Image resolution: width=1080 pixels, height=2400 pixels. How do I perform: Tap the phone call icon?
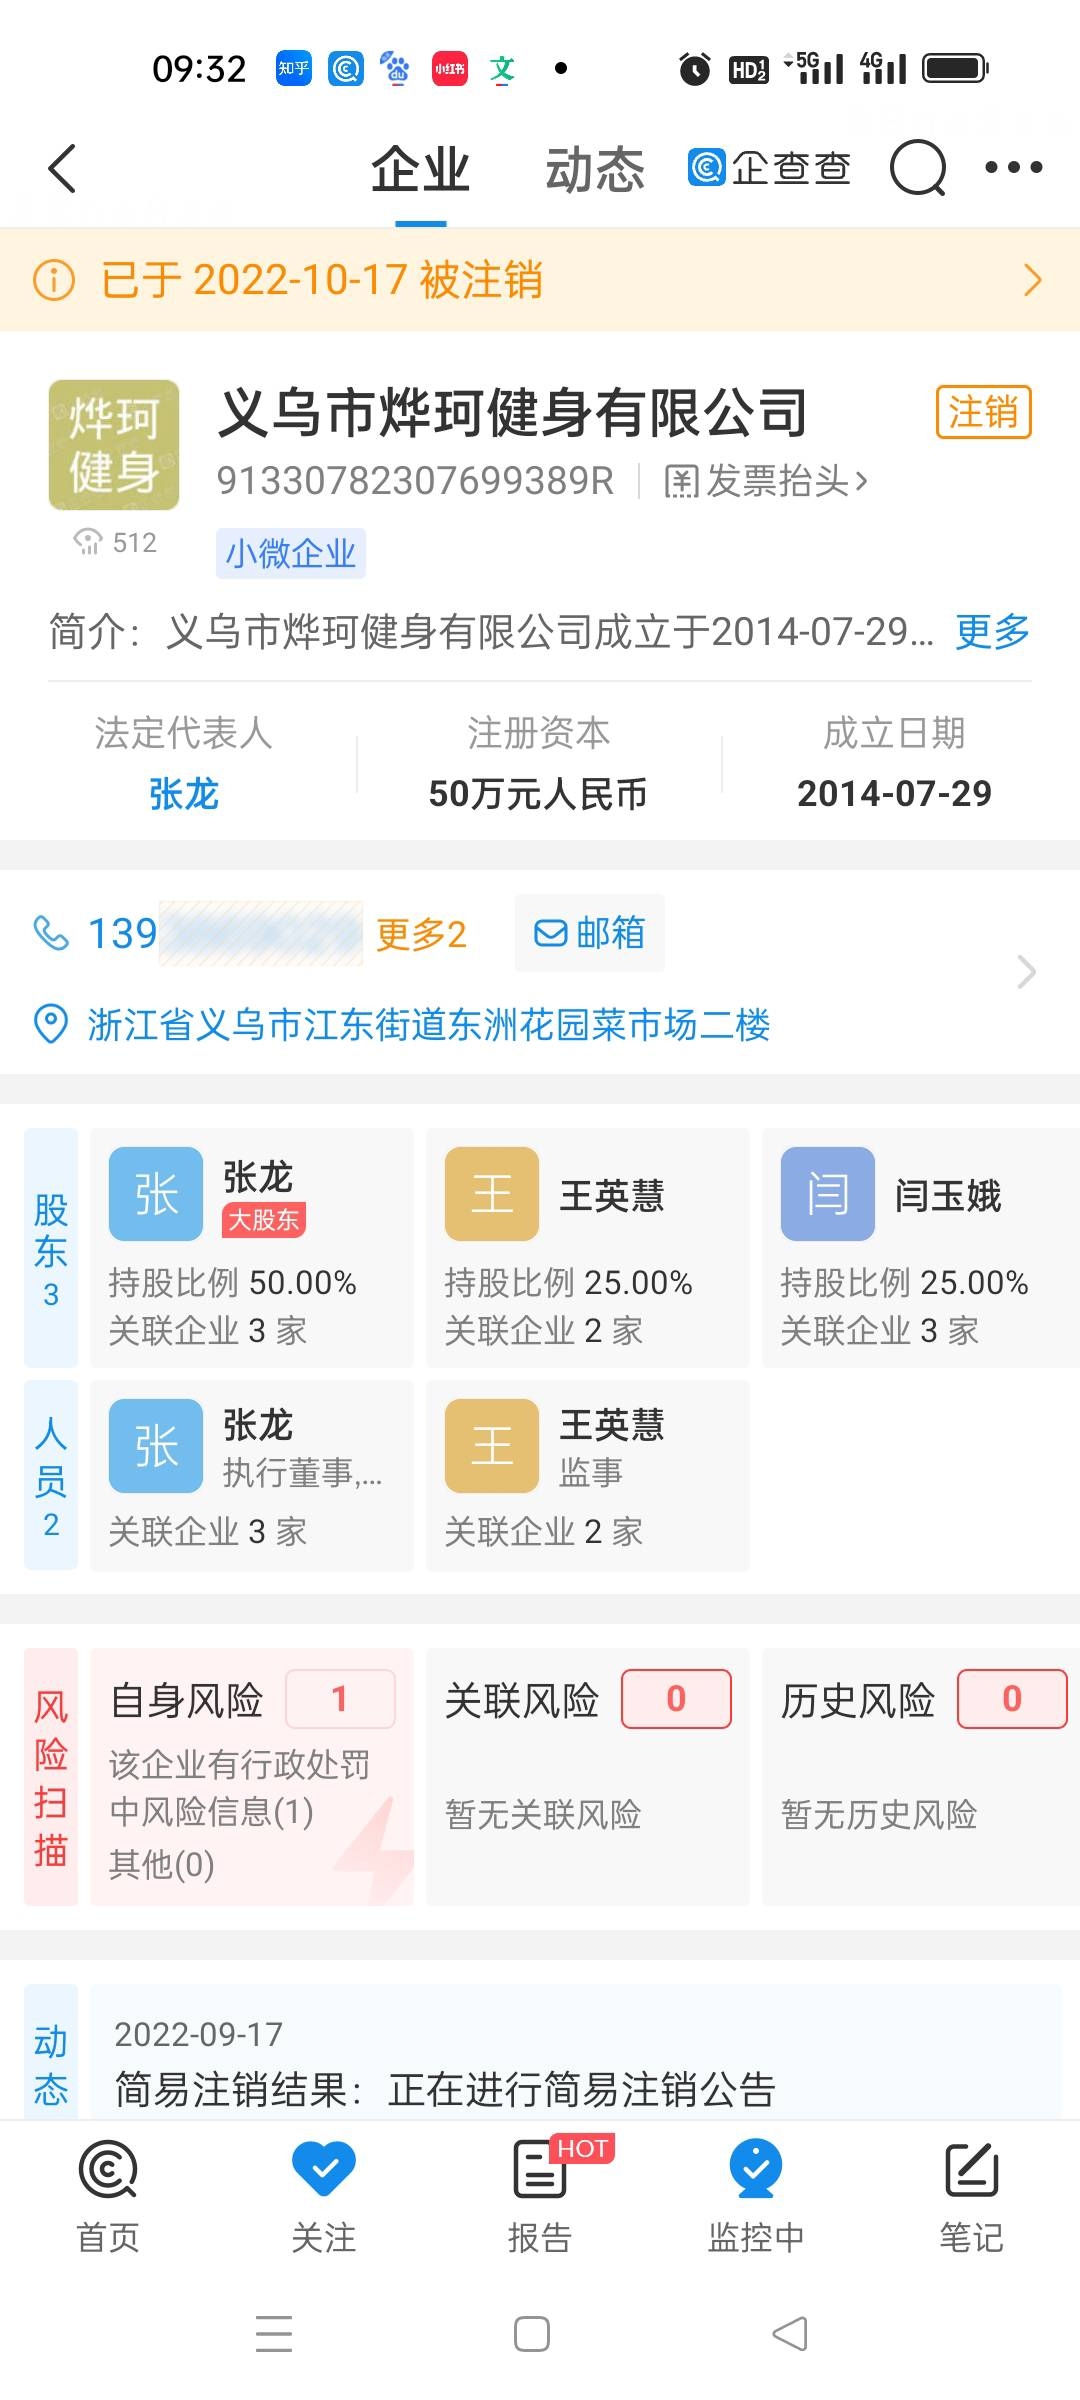tap(51, 934)
